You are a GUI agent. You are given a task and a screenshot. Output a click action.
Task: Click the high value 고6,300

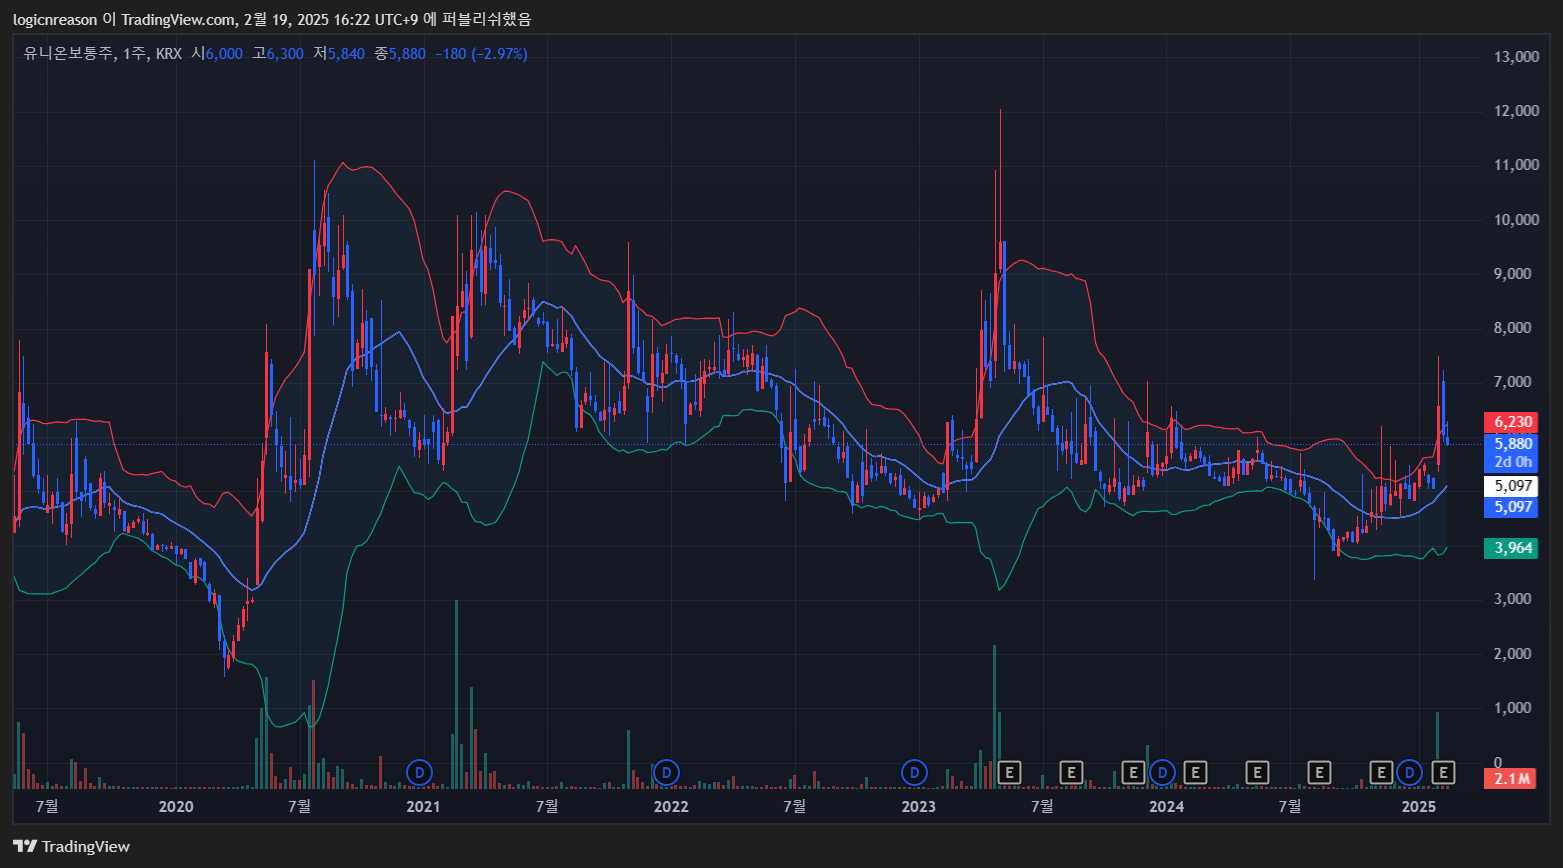pos(278,53)
